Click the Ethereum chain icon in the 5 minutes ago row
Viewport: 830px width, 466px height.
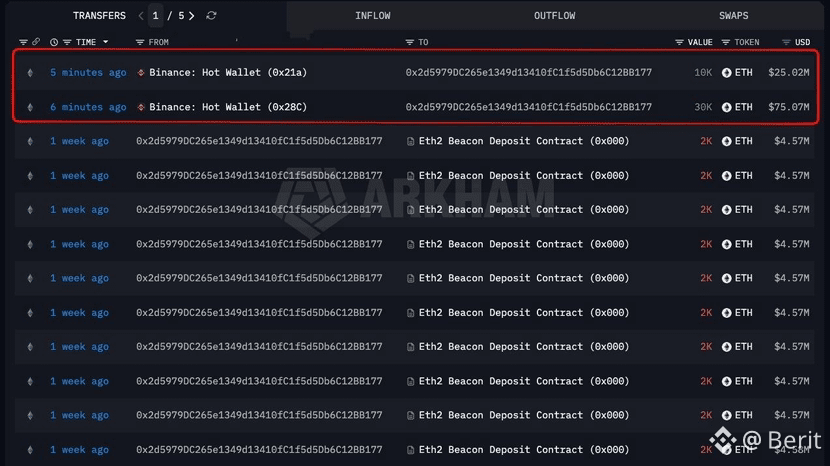pyautogui.click(x=30, y=73)
